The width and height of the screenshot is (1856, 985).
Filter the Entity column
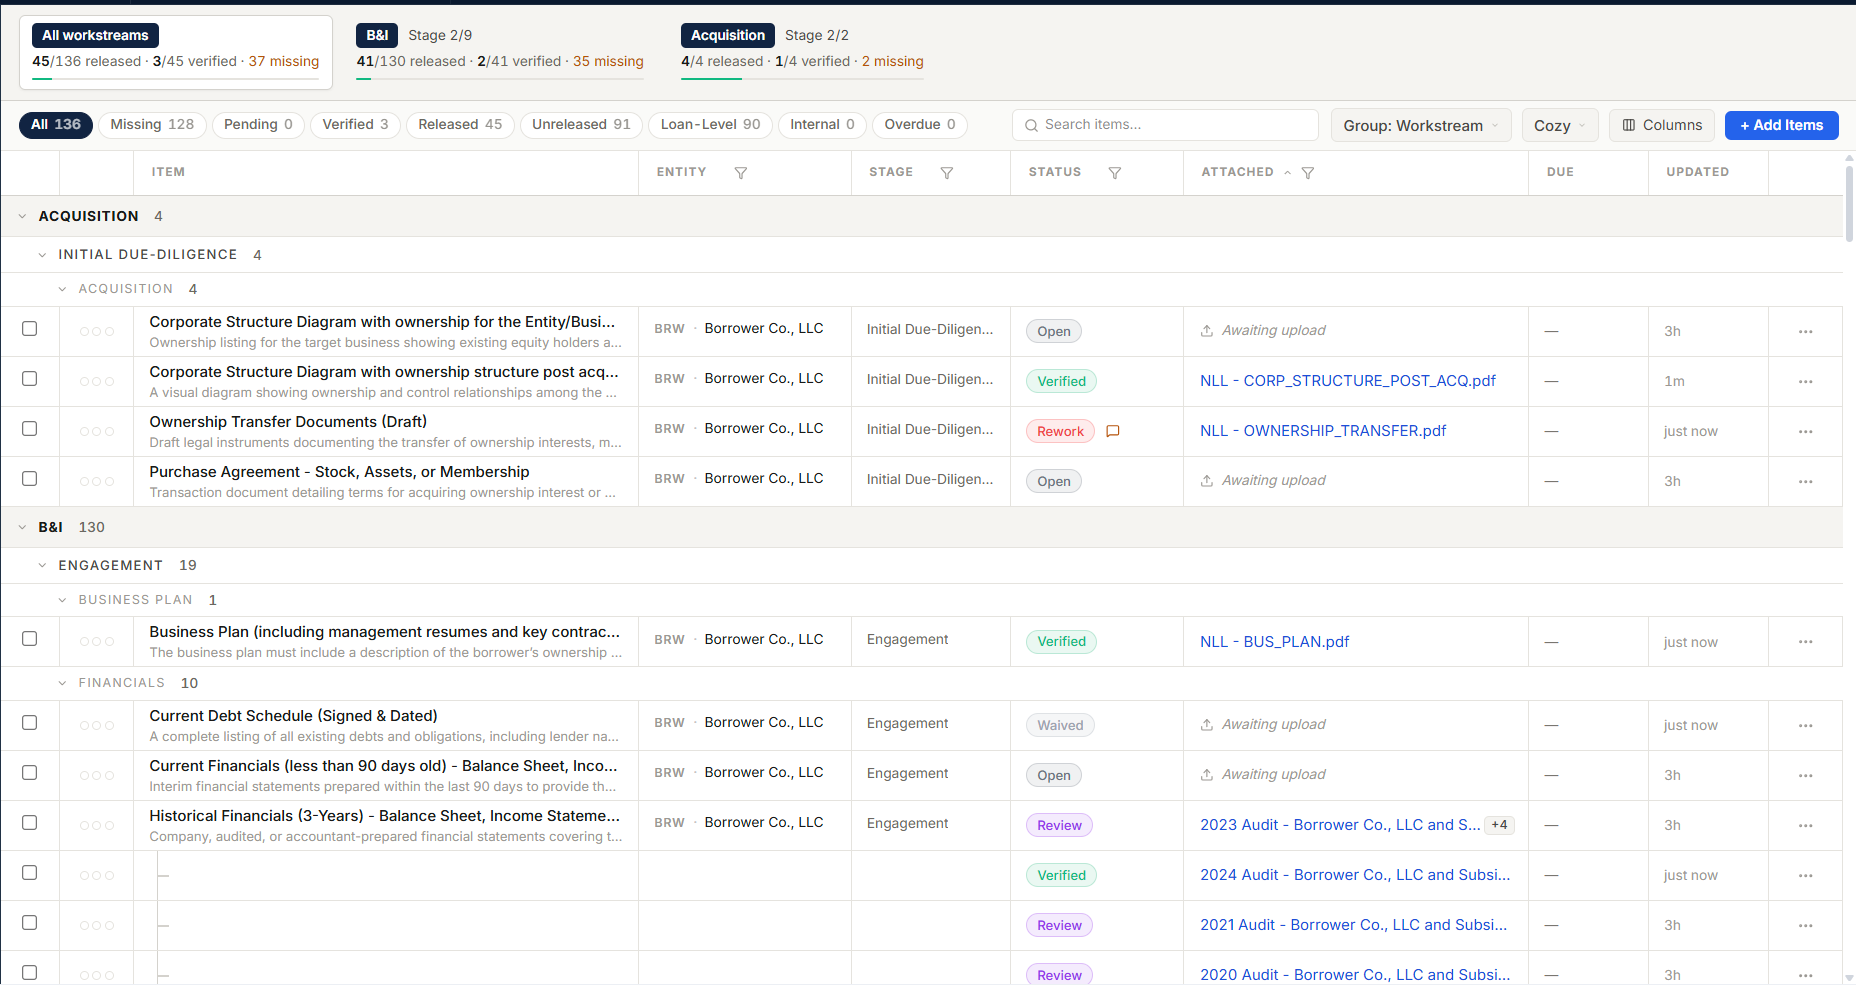pyautogui.click(x=741, y=173)
